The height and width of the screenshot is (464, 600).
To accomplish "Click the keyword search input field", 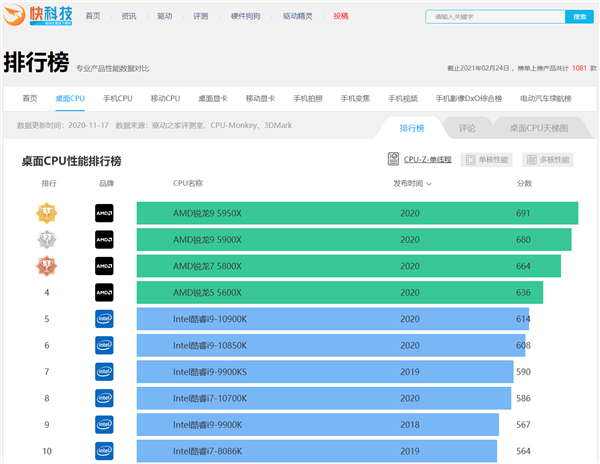I will (494, 17).
